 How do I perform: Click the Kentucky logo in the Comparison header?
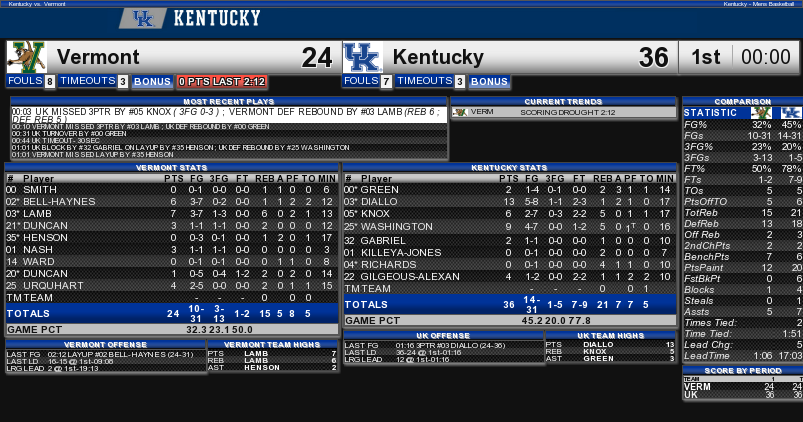click(x=791, y=112)
